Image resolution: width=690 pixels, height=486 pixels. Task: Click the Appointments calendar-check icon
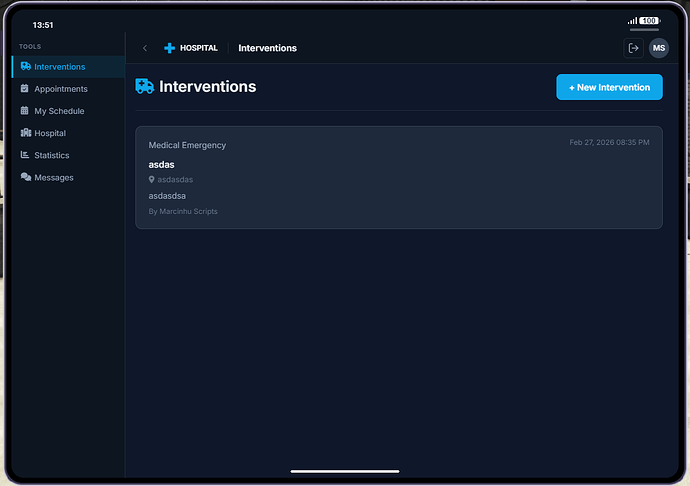(x=25, y=89)
